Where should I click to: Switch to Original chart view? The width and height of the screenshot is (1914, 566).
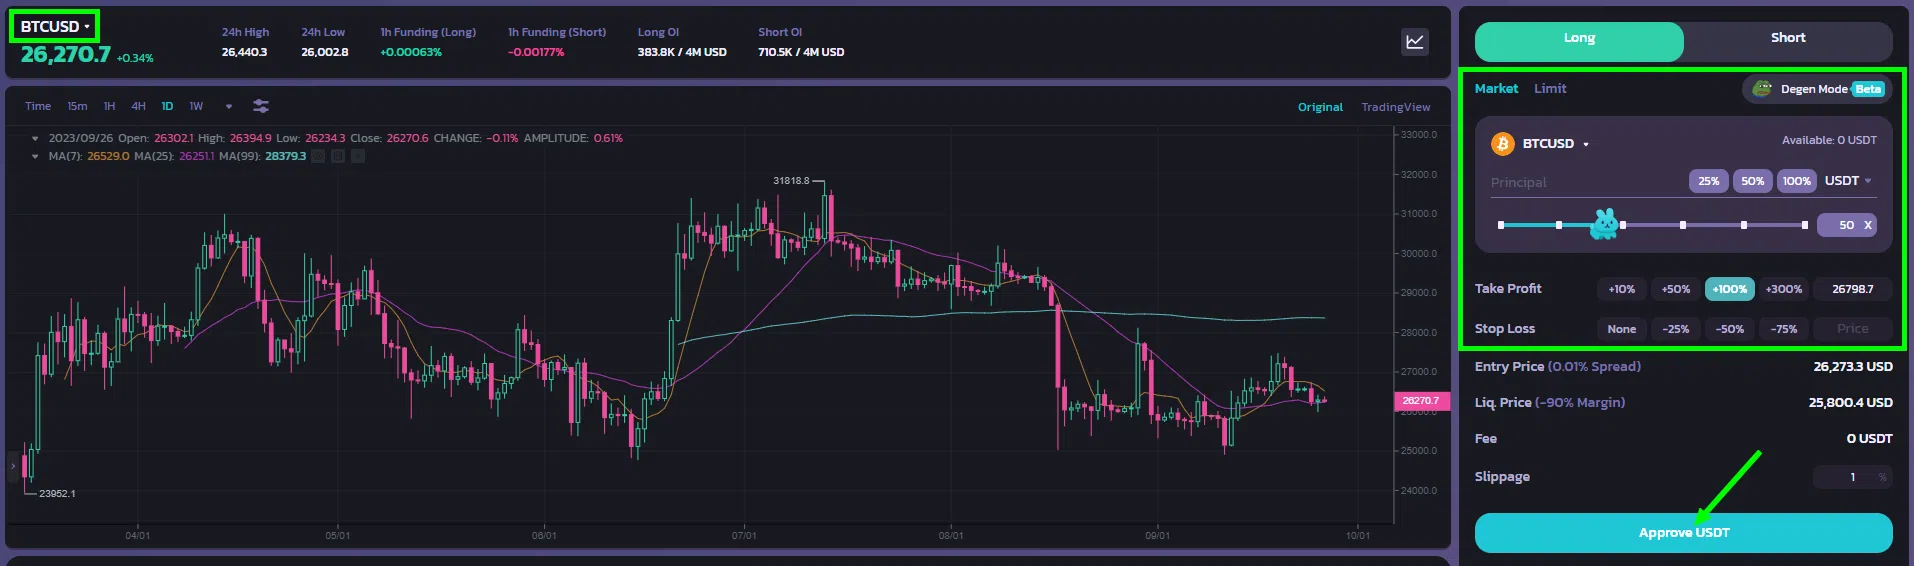1320,107
